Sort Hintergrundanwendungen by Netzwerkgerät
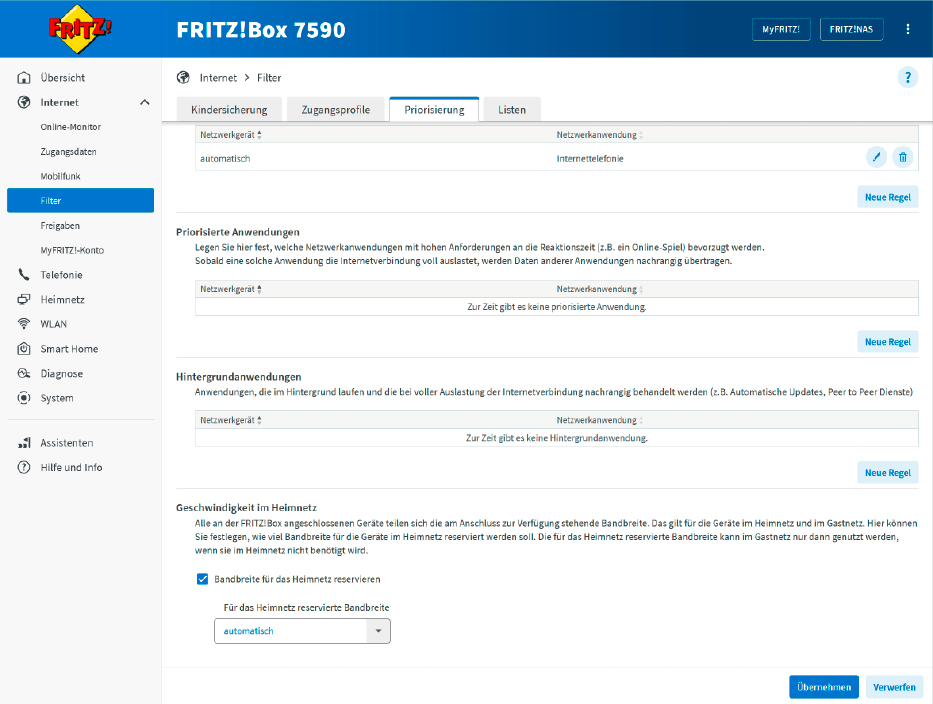The width and height of the screenshot is (933, 704). (x=230, y=420)
